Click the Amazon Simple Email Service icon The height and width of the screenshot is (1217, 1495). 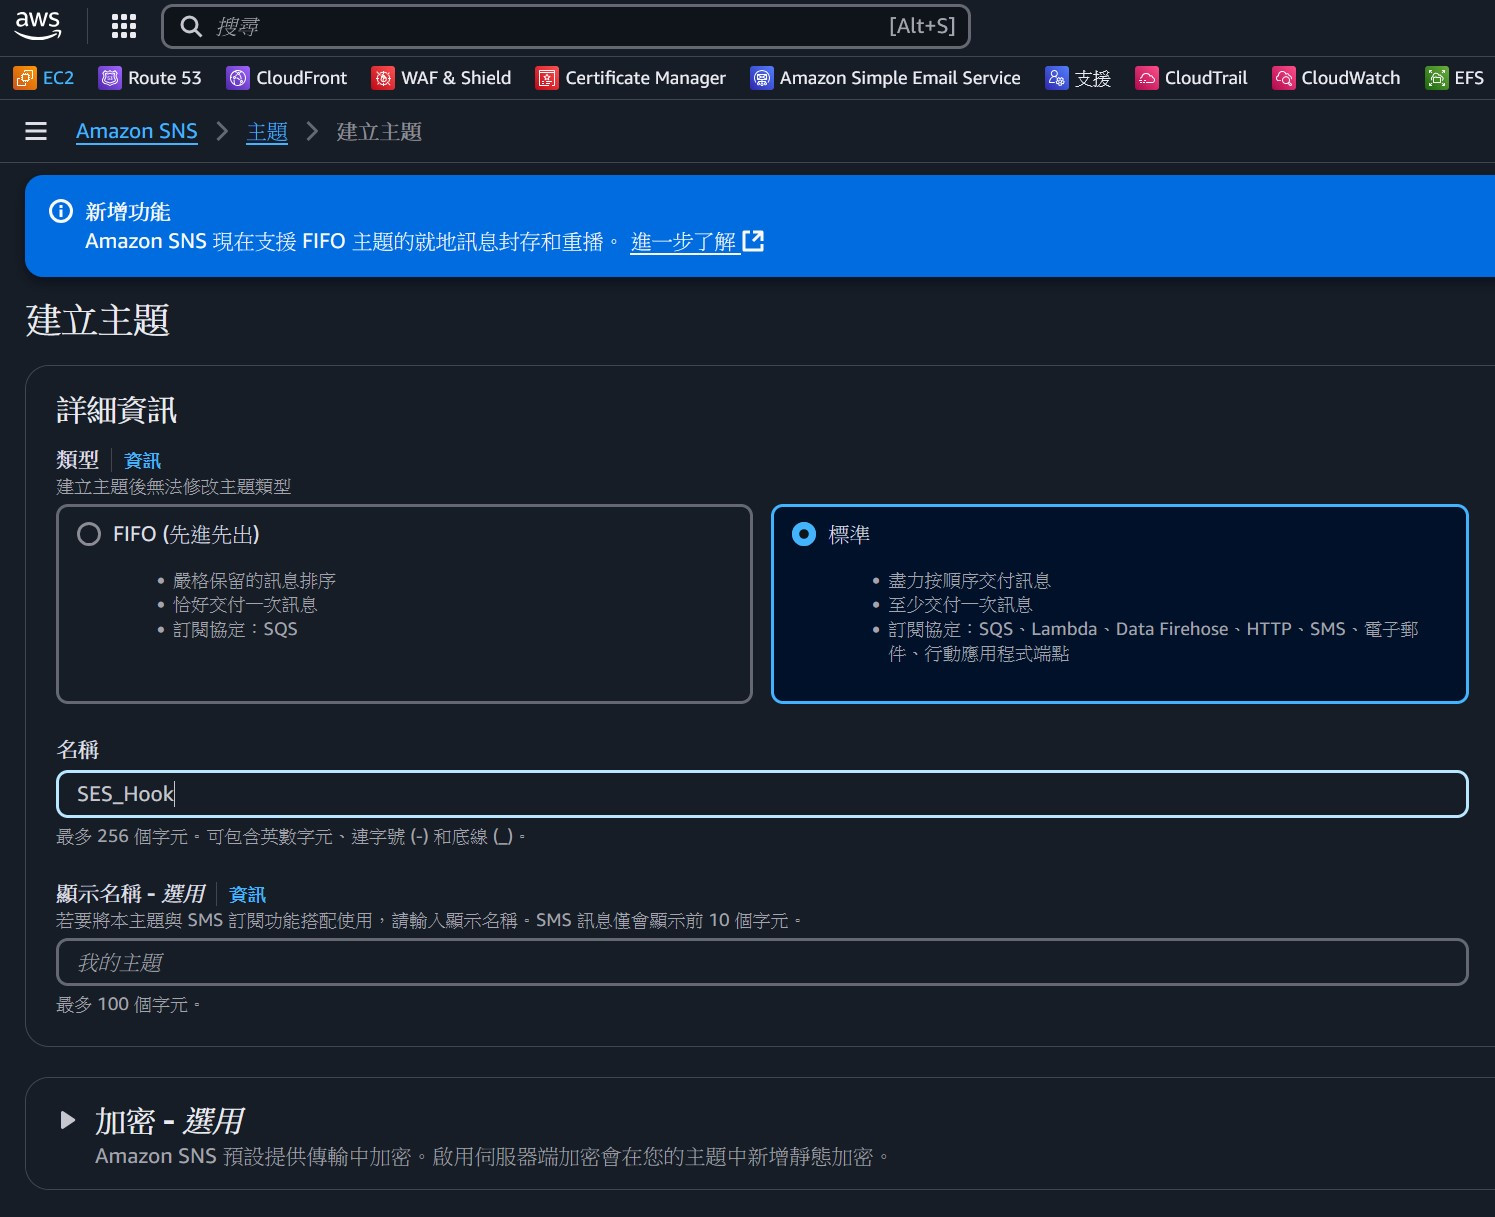coord(762,78)
